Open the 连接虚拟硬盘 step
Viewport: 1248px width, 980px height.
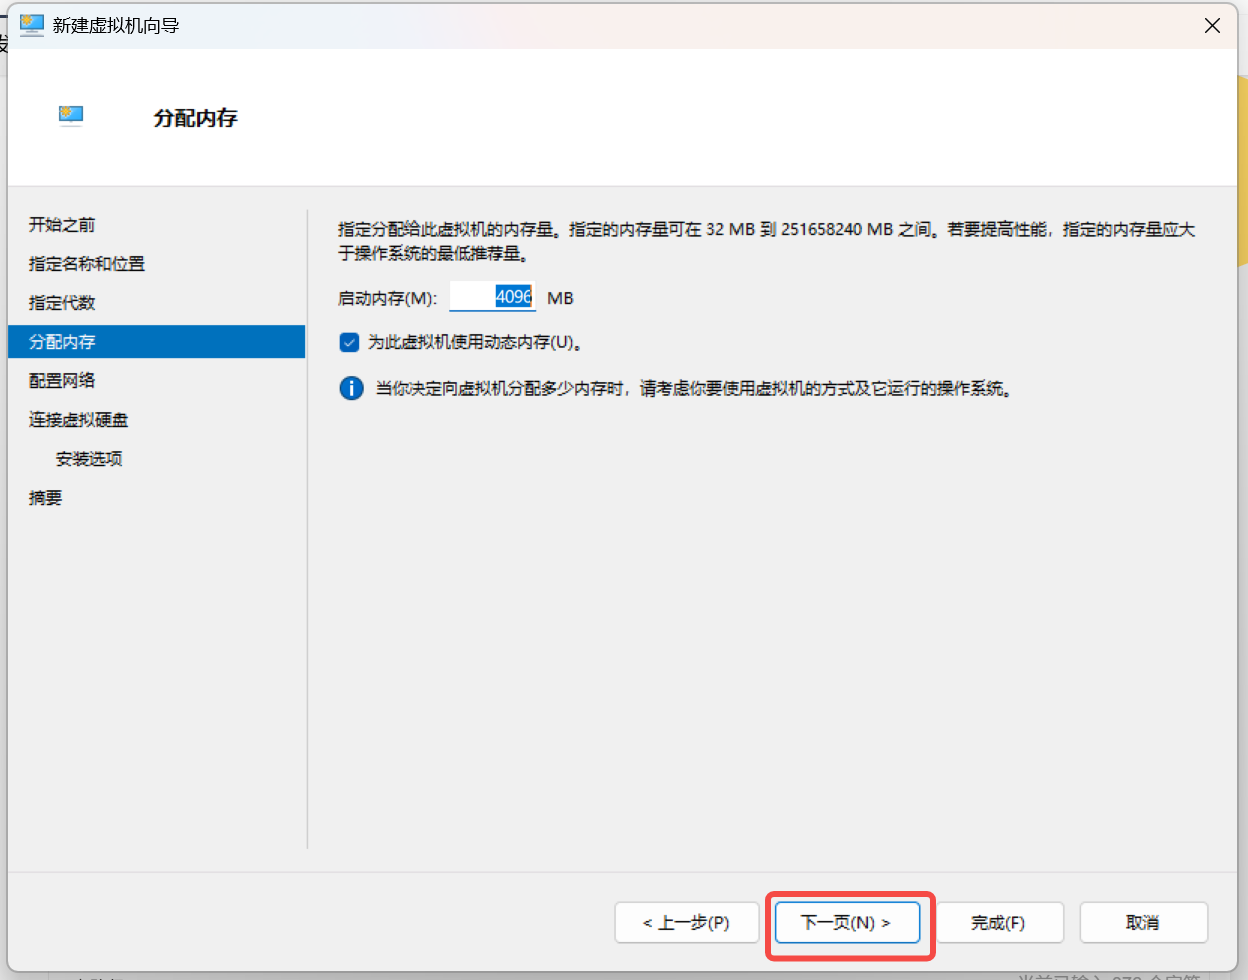click(x=78, y=420)
